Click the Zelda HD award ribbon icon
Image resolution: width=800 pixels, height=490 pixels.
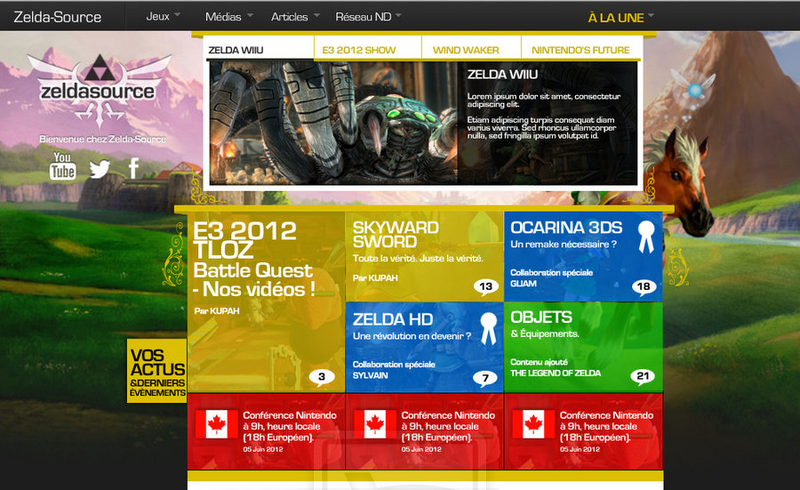point(488,325)
